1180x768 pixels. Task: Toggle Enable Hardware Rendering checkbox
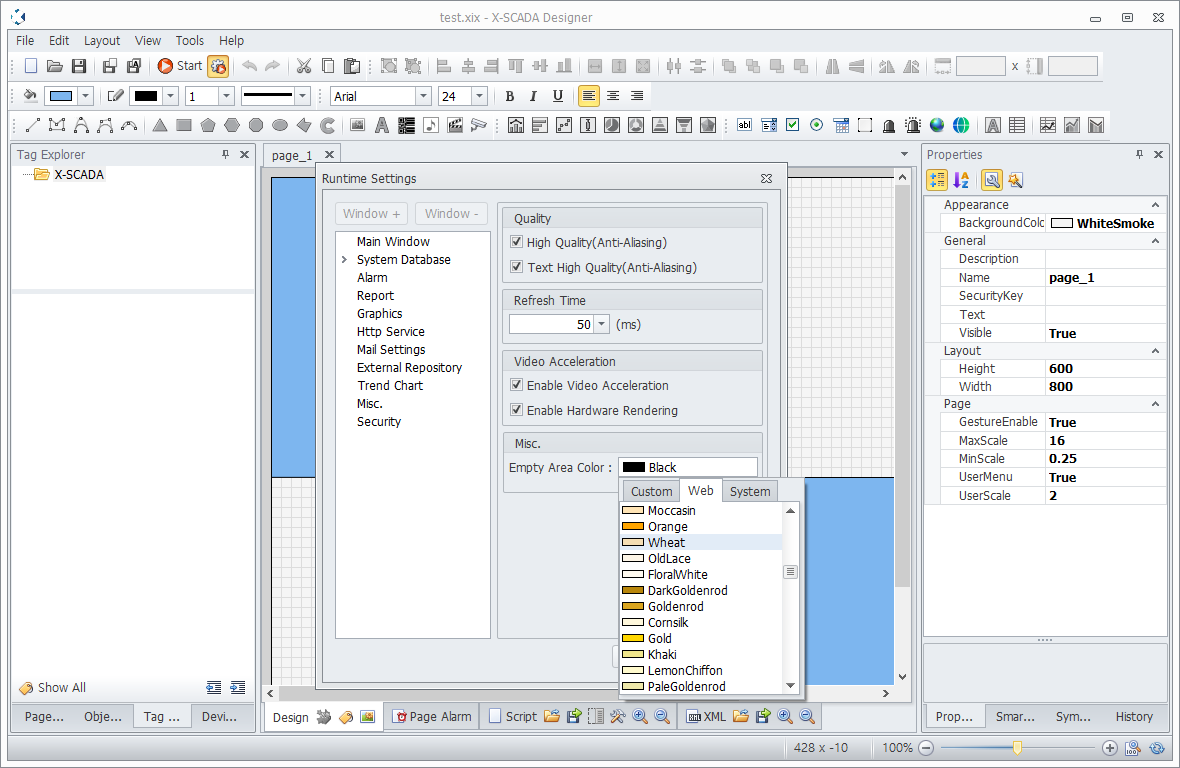(516, 410)
